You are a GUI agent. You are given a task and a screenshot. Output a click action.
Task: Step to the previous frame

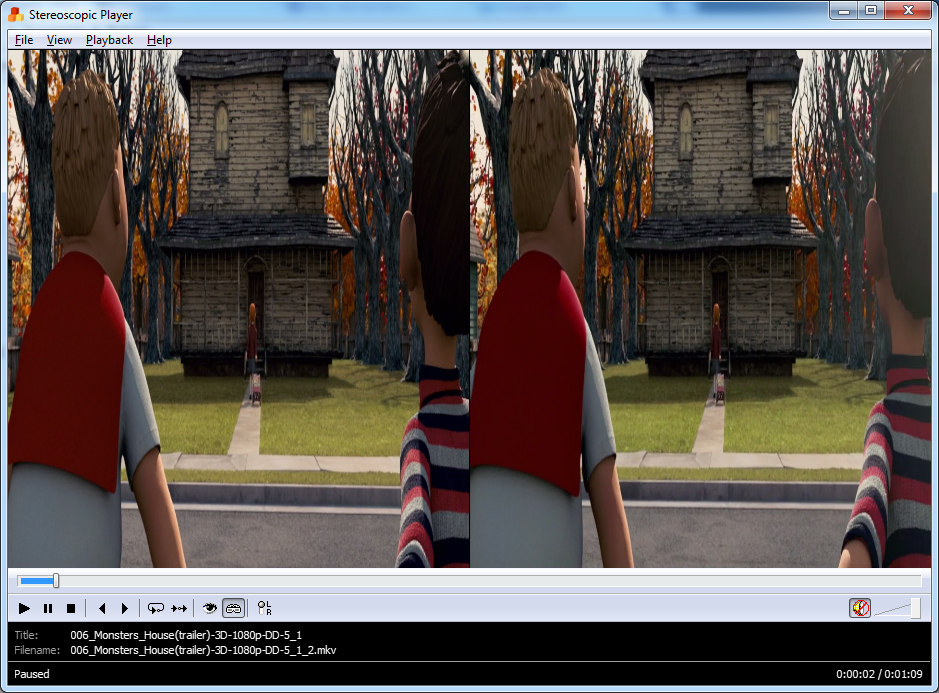102,609
